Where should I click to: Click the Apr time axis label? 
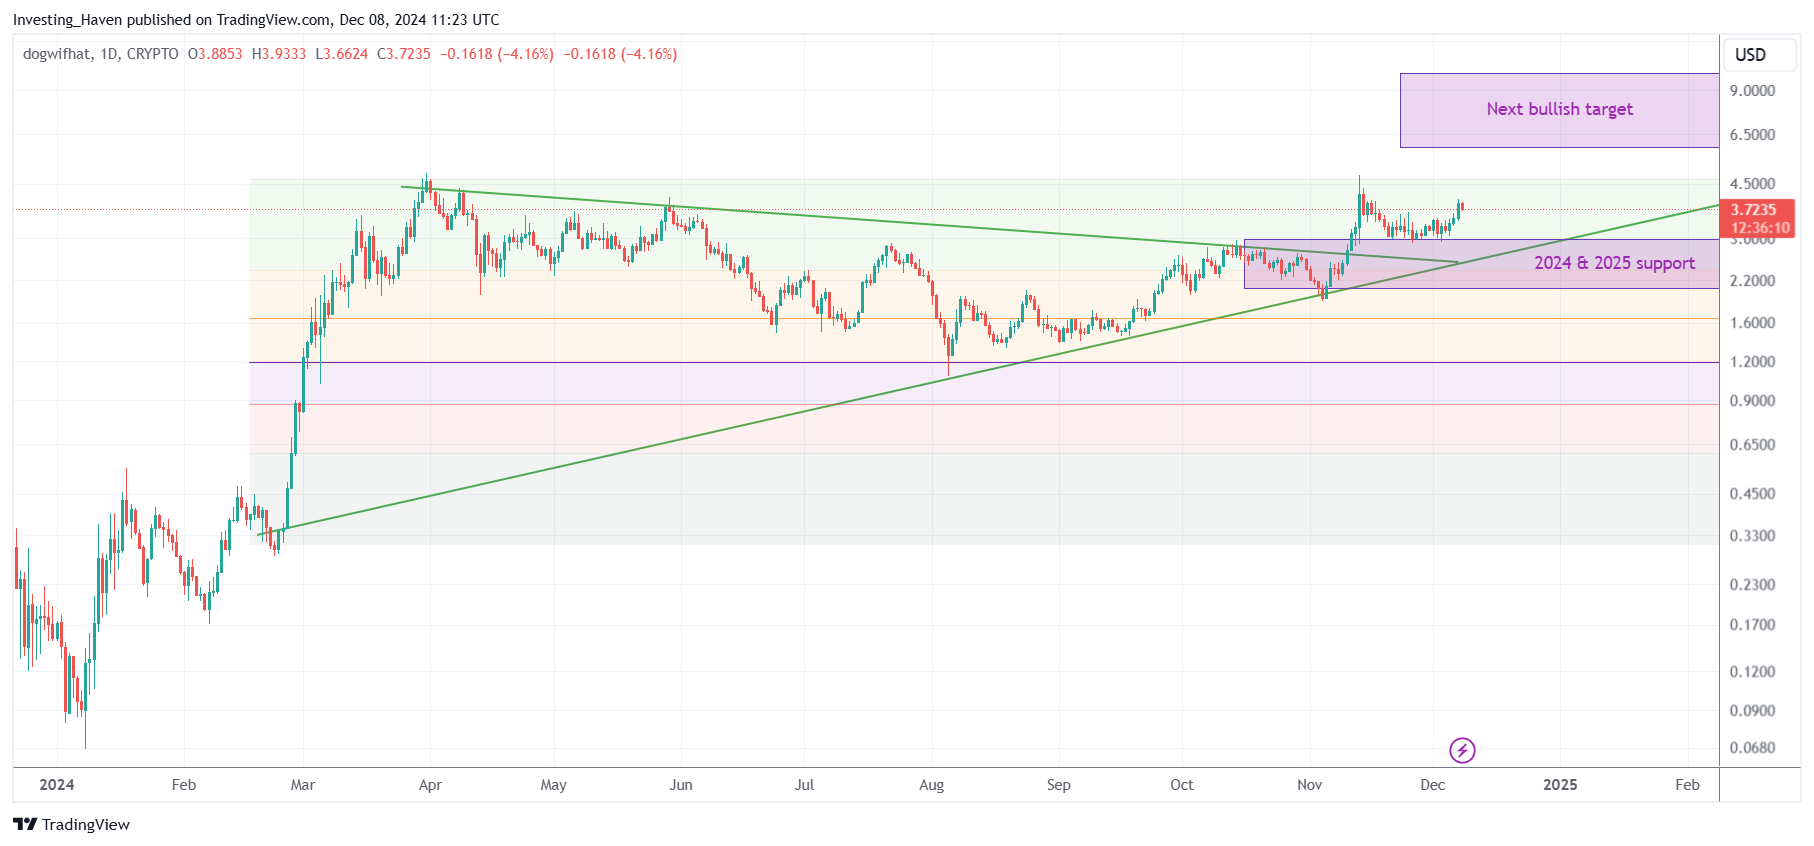[x=430, y=785]
